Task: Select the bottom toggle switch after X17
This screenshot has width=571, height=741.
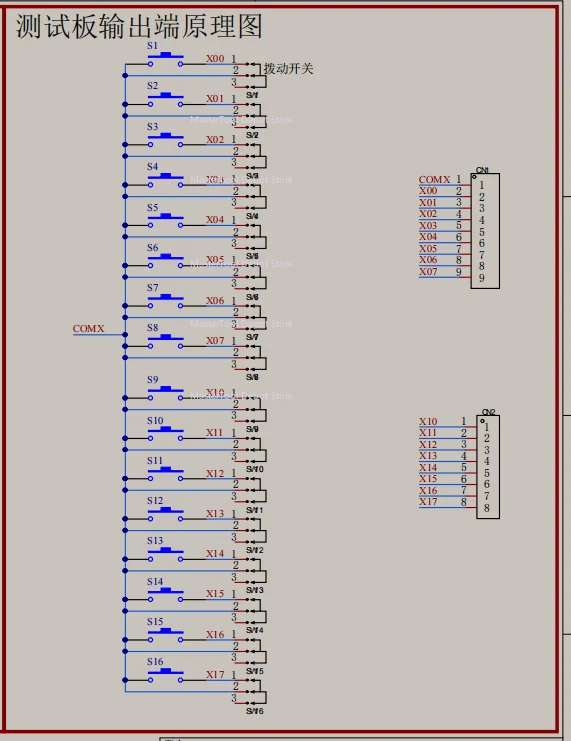Action: pos(256,691)
